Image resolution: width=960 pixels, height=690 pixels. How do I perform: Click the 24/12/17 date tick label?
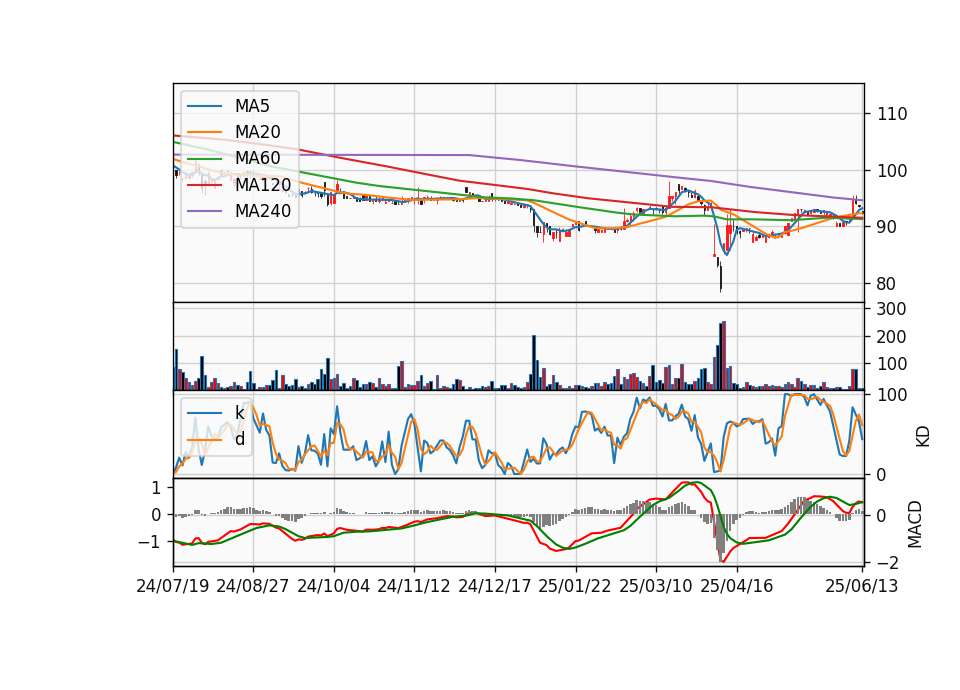click(495, 586)
